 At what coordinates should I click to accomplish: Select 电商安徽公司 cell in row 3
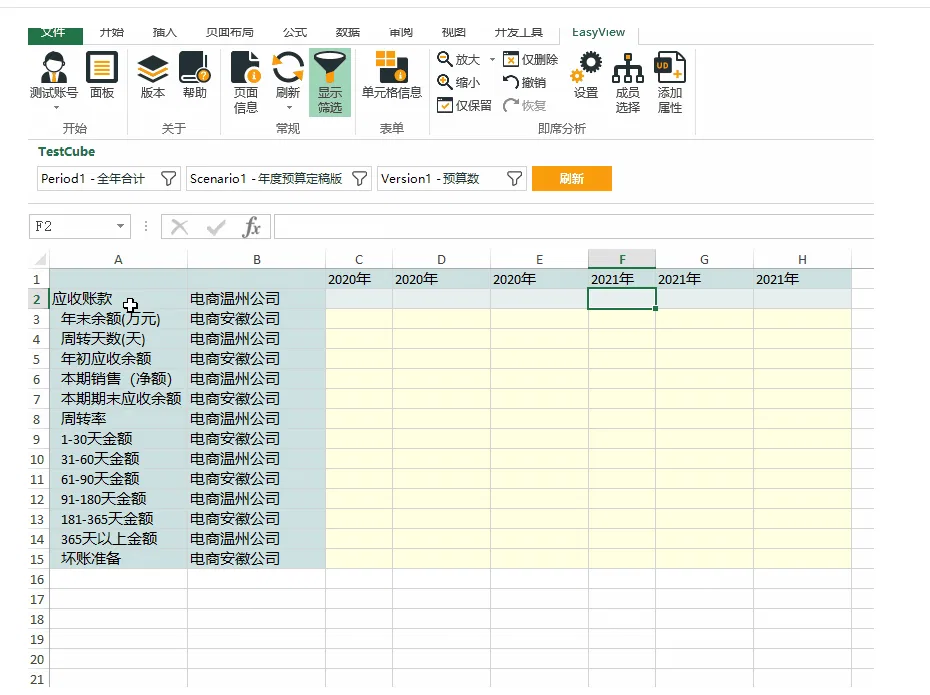[x=256, y=319]
